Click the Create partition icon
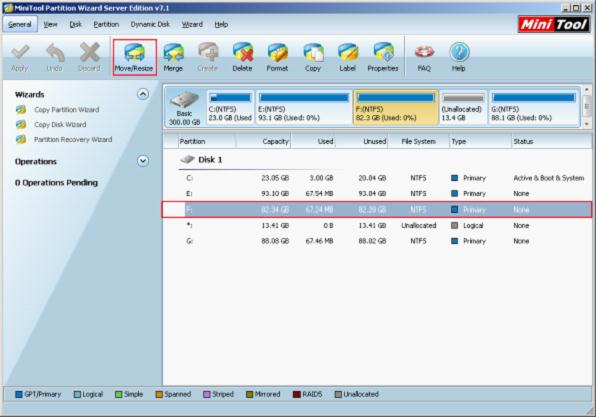Screen dimensions: 596x417 pyautogui.click(x=208, y=52)
